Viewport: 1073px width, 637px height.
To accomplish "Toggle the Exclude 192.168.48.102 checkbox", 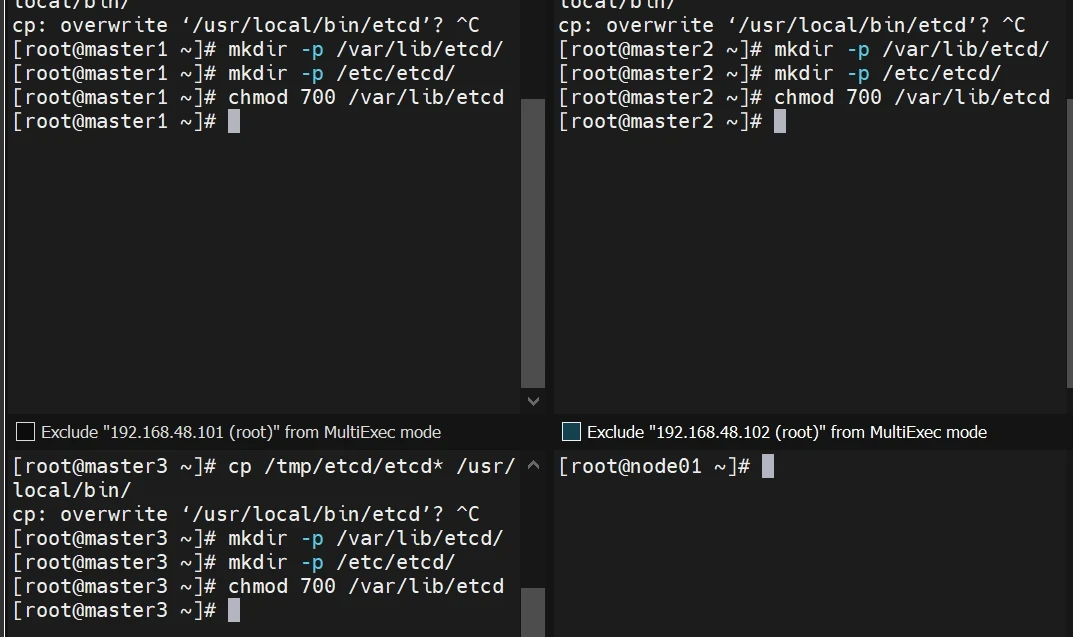I will 571,432.
